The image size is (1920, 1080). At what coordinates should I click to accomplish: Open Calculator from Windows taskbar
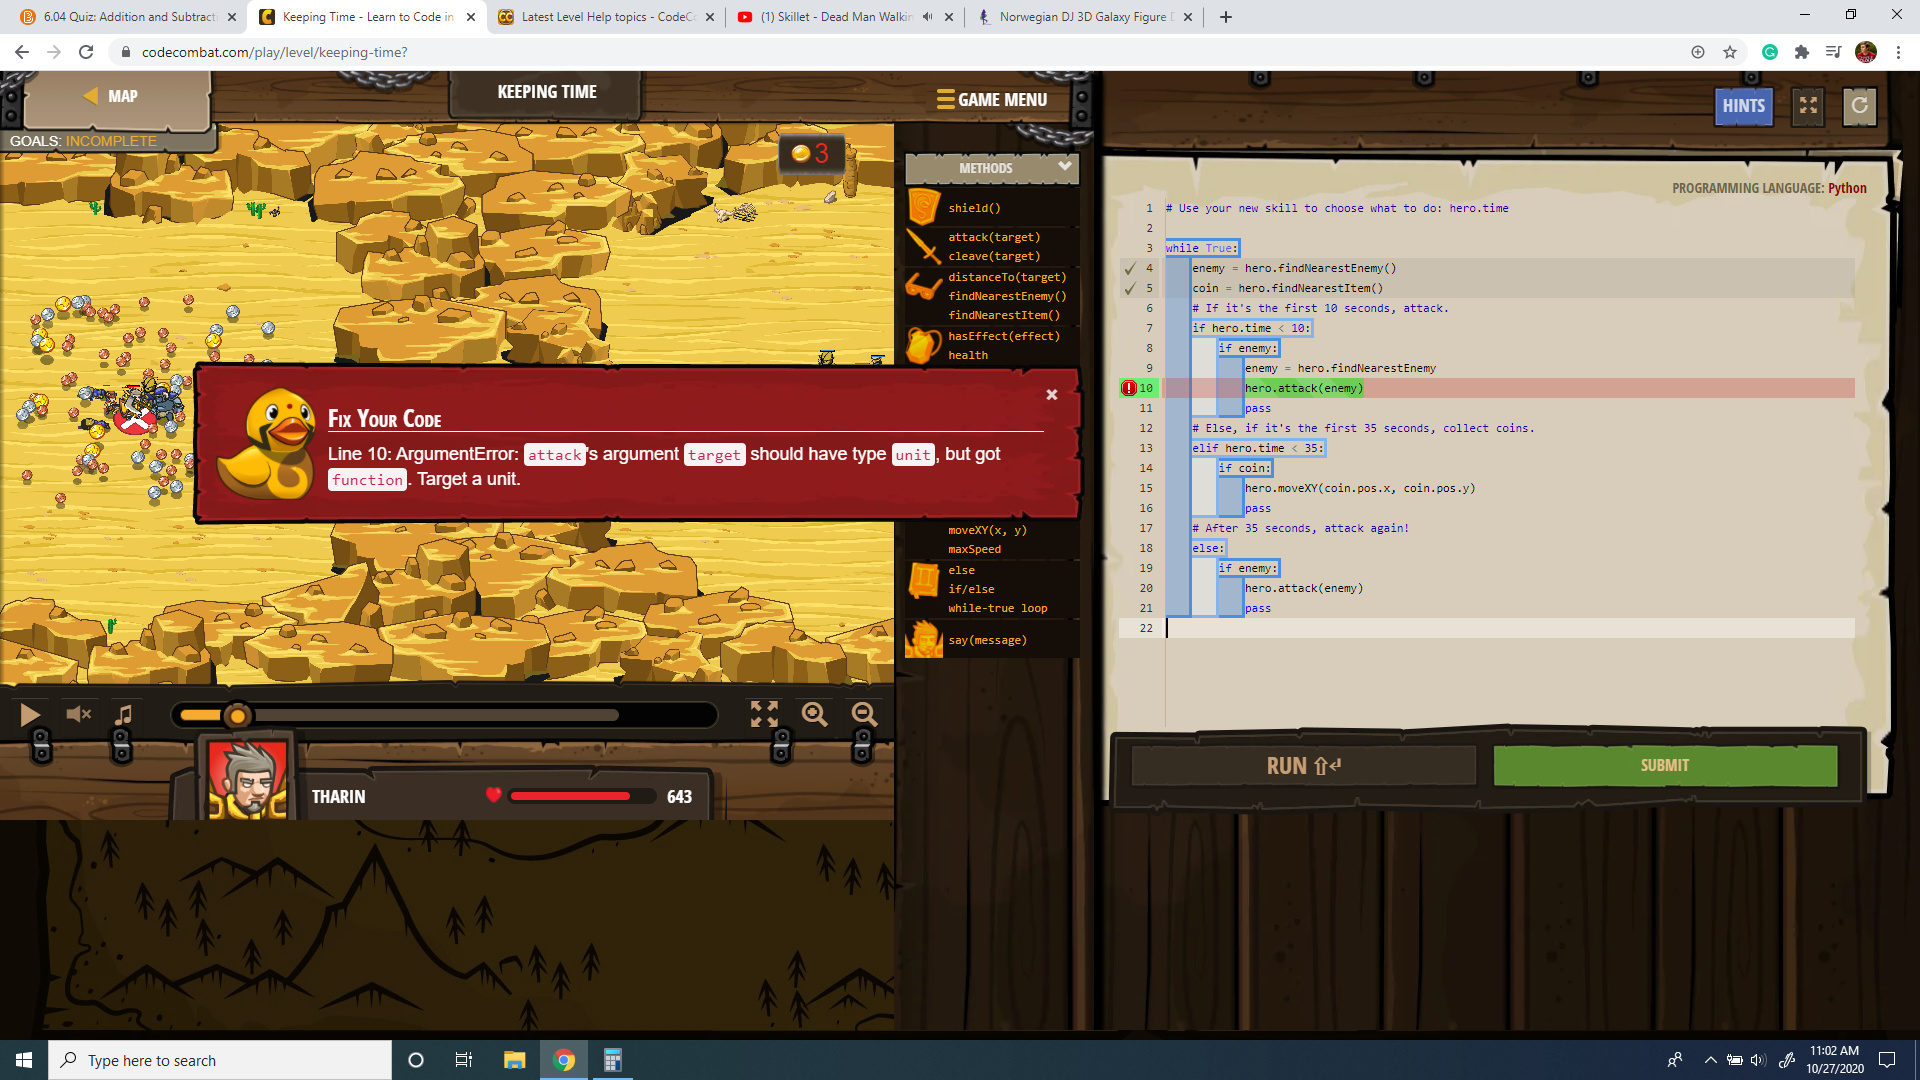pos(612,1060)
